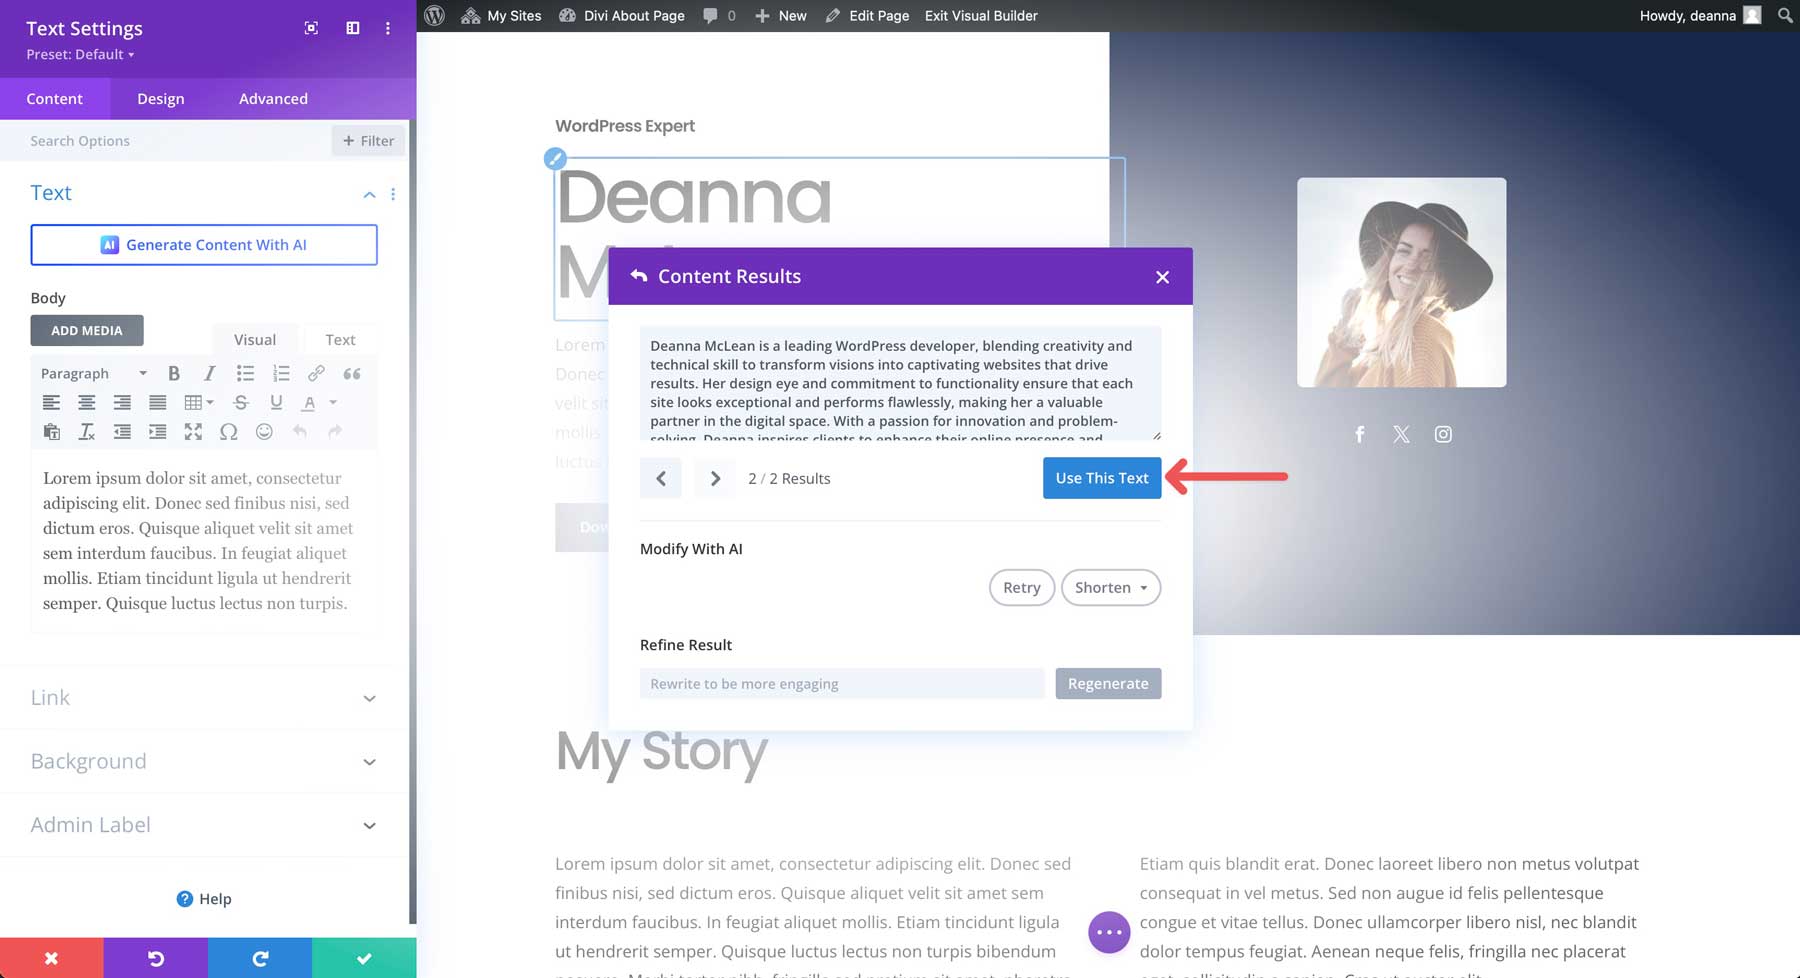The image size is (1800, 978).
Task: Click Generate Content With AI
Action: [x=204, y=244]
